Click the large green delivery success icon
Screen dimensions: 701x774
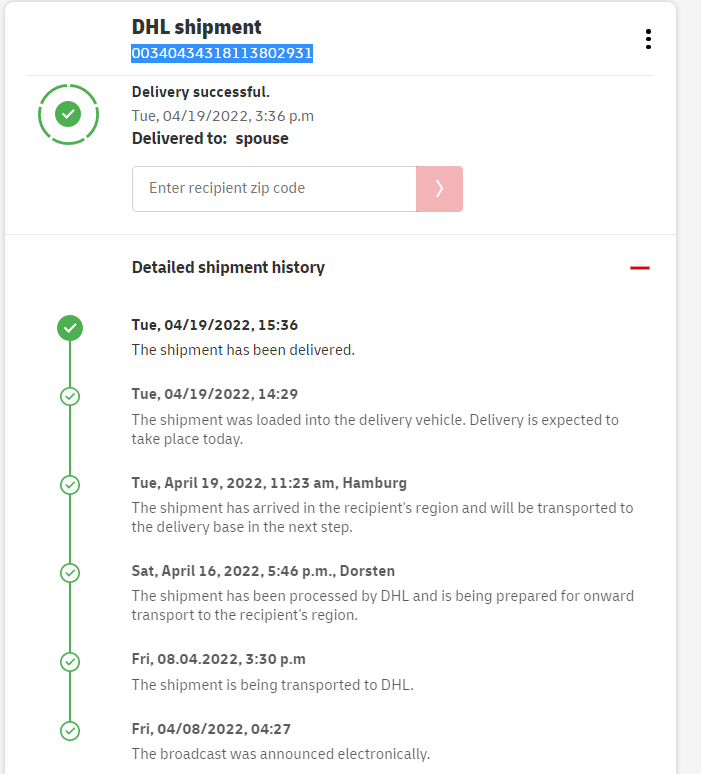(x=68, y=115)
